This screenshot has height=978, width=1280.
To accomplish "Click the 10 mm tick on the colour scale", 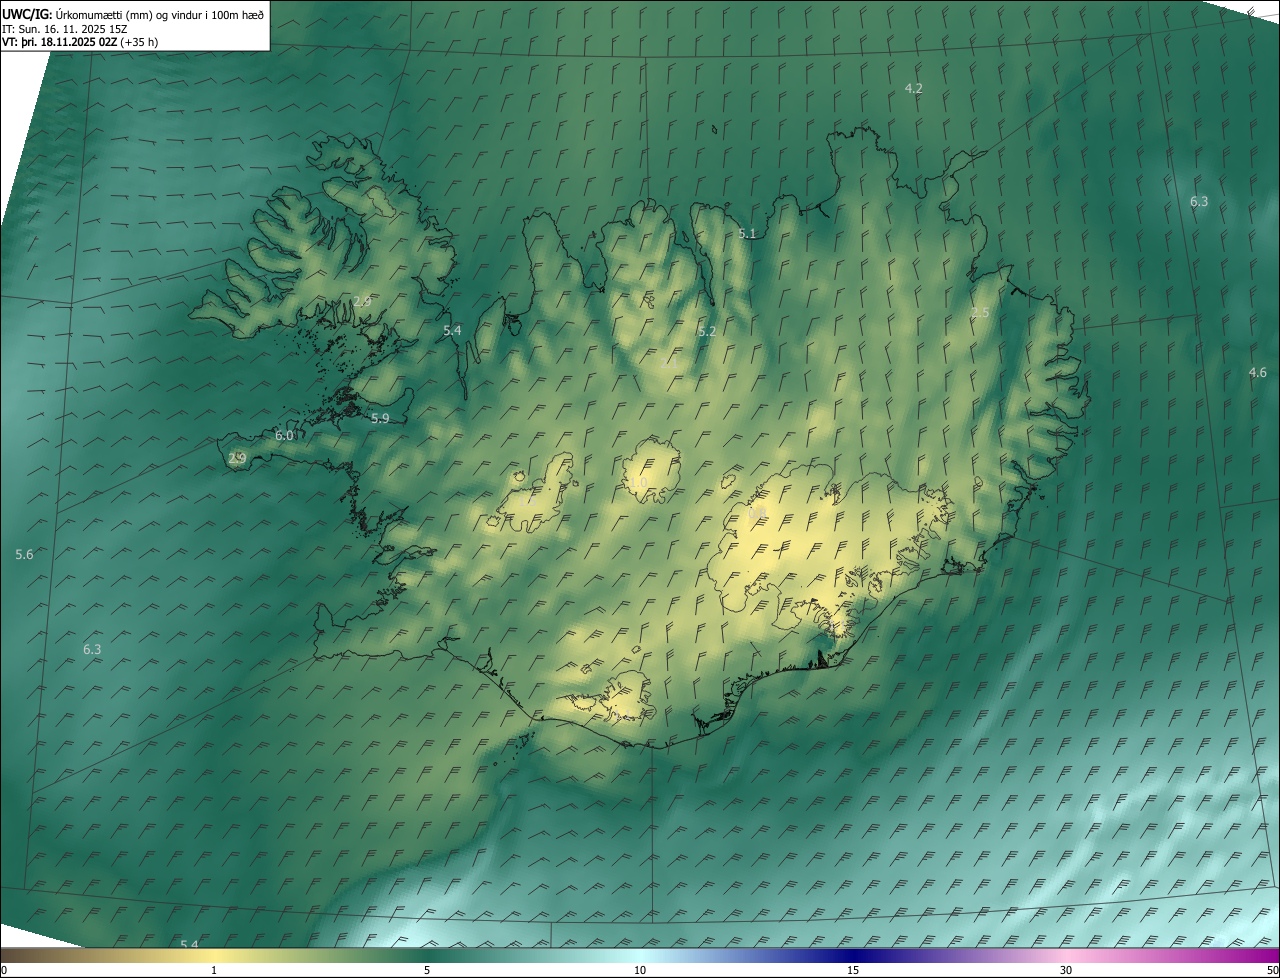I will click(x=640, y=970).
